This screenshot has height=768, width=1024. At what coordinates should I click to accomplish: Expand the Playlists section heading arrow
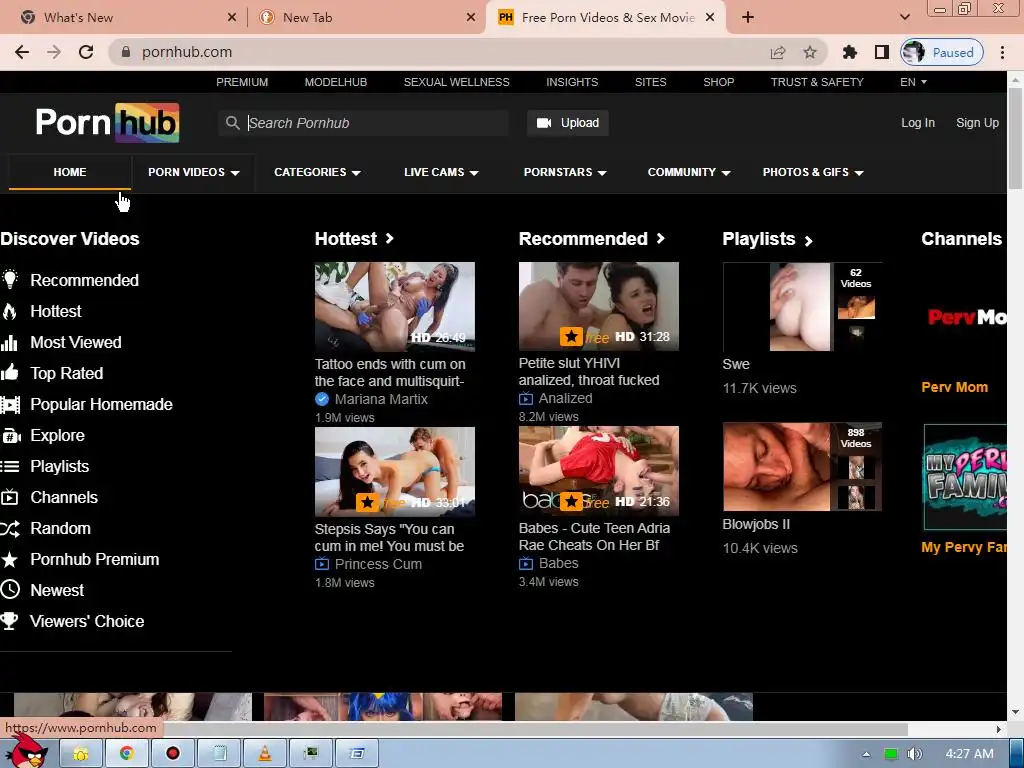point(808,241)
